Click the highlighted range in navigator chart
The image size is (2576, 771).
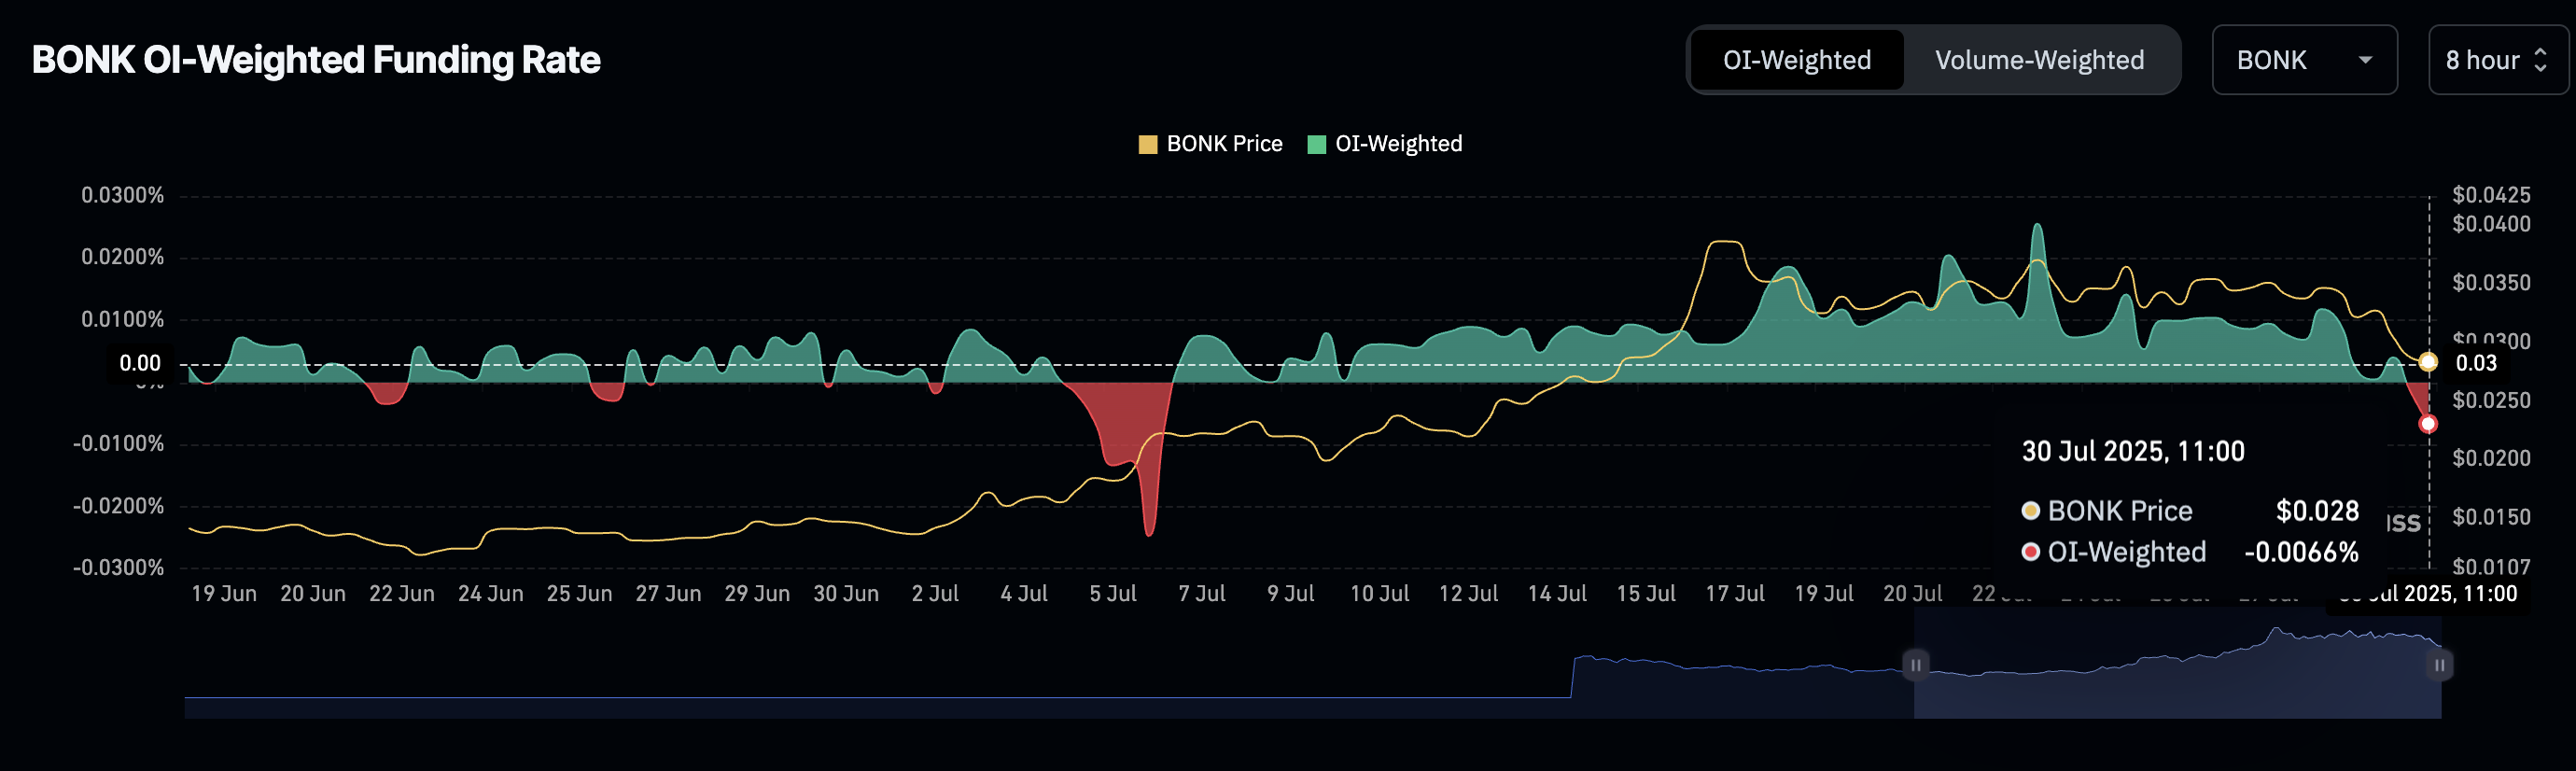pyautogui.click(x=2177, y=665)
